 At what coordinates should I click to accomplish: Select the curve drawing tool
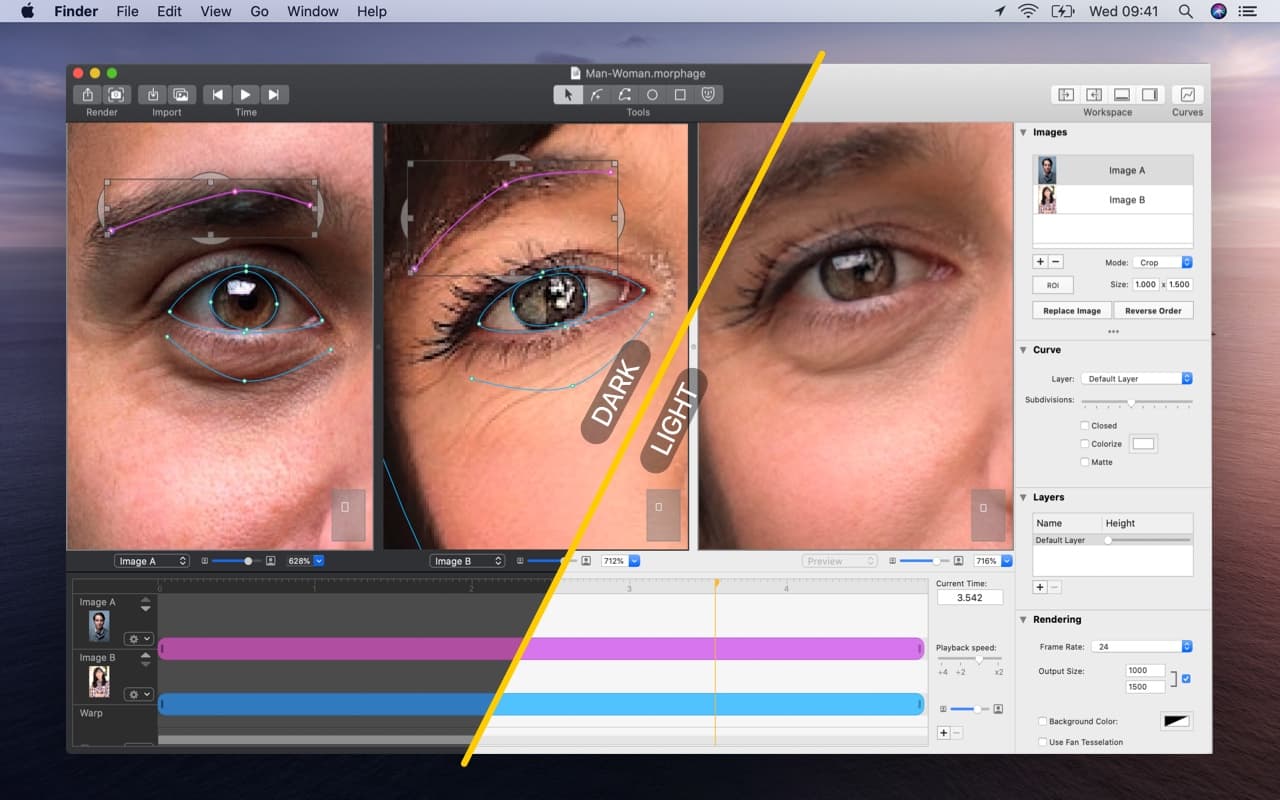[595, 94]
